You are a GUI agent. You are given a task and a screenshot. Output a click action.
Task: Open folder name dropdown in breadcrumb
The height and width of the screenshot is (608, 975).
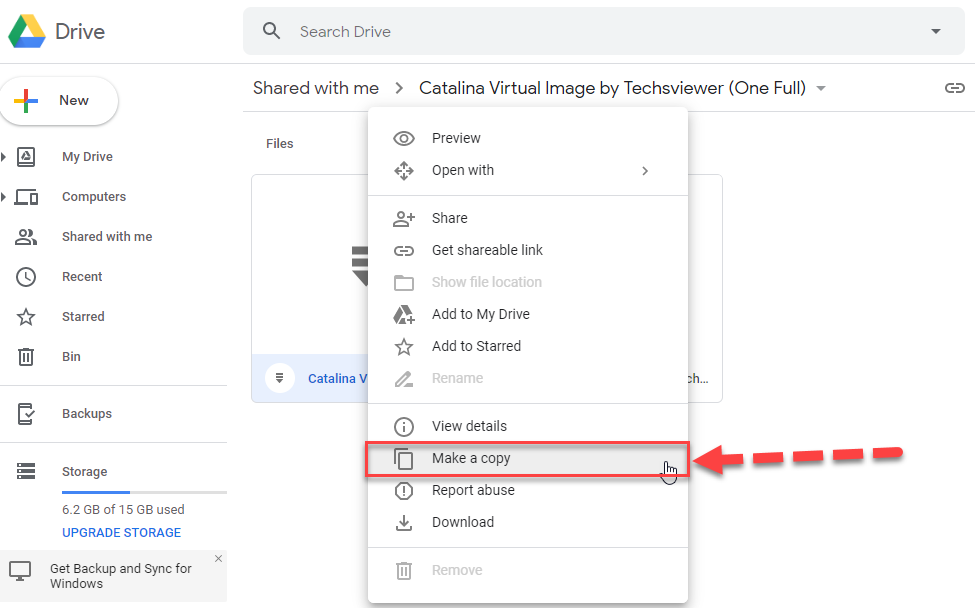click(821, 88)
